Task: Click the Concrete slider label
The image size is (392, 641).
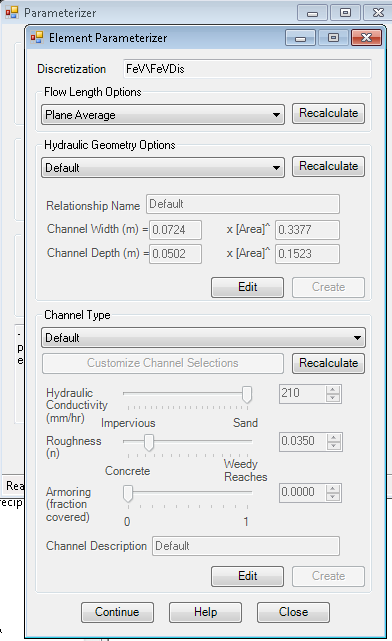Action: pyautogui.click(x=128, y=471)
